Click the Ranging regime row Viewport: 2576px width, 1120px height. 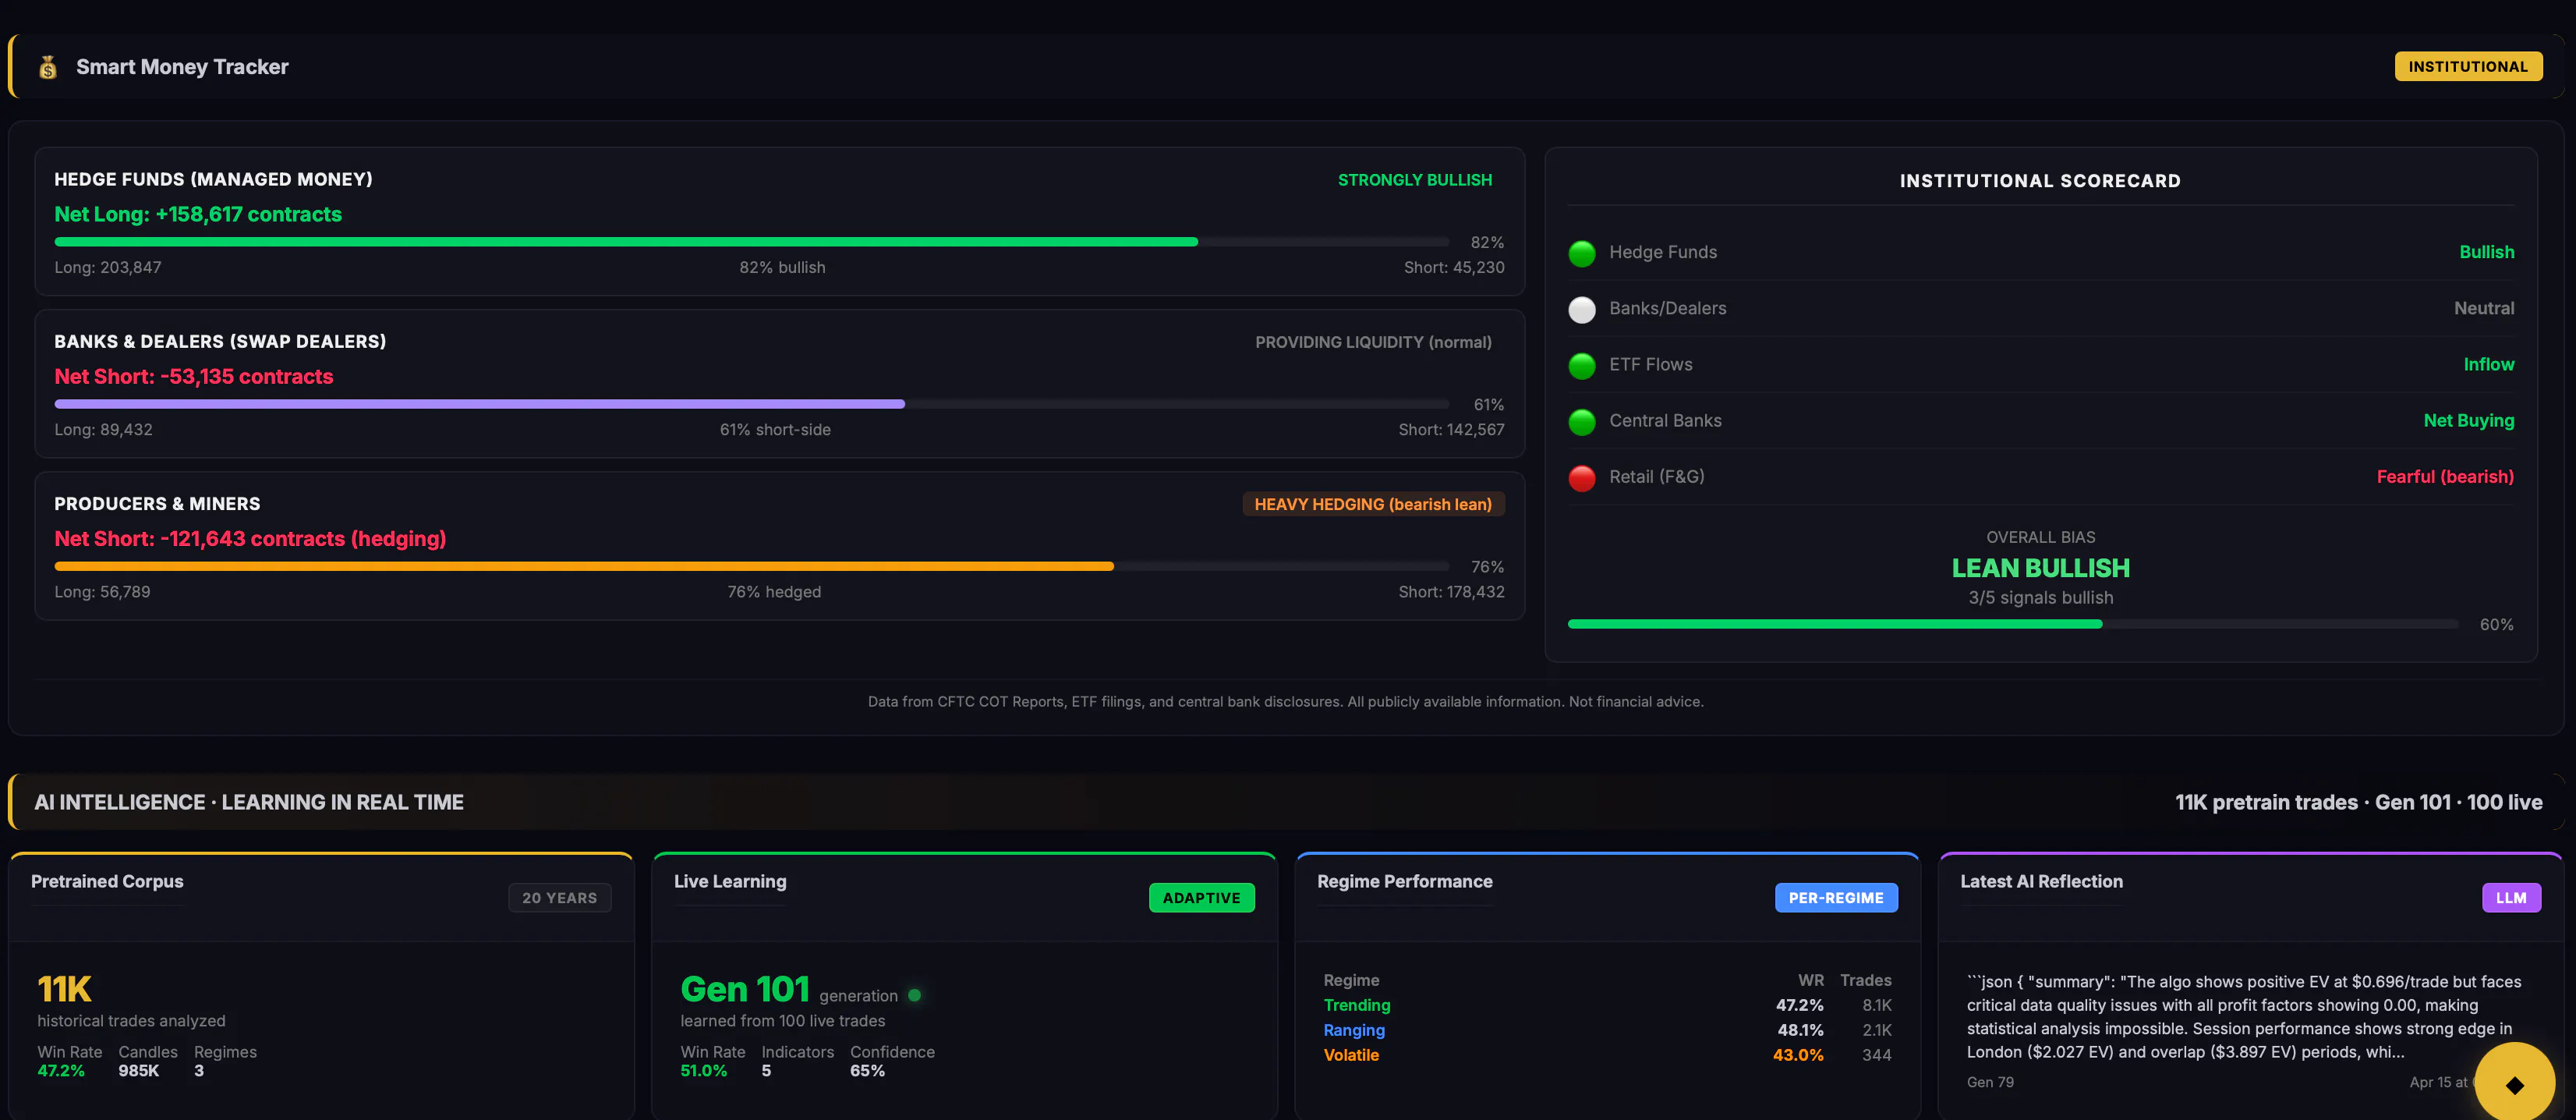(1607, 1030)
